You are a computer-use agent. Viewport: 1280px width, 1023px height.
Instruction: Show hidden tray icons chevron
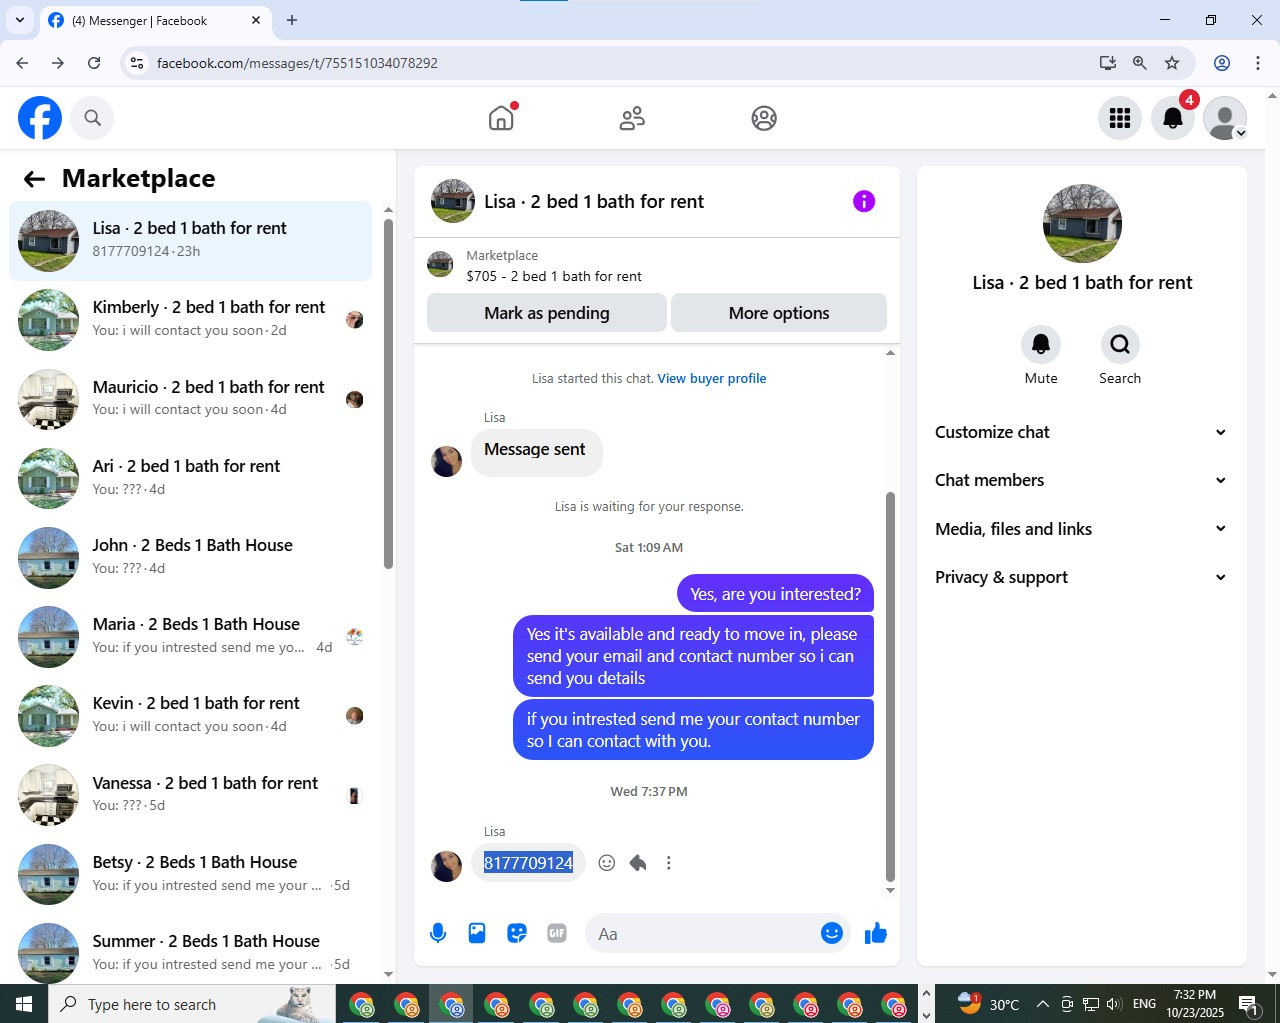tap(1042, 1004)
